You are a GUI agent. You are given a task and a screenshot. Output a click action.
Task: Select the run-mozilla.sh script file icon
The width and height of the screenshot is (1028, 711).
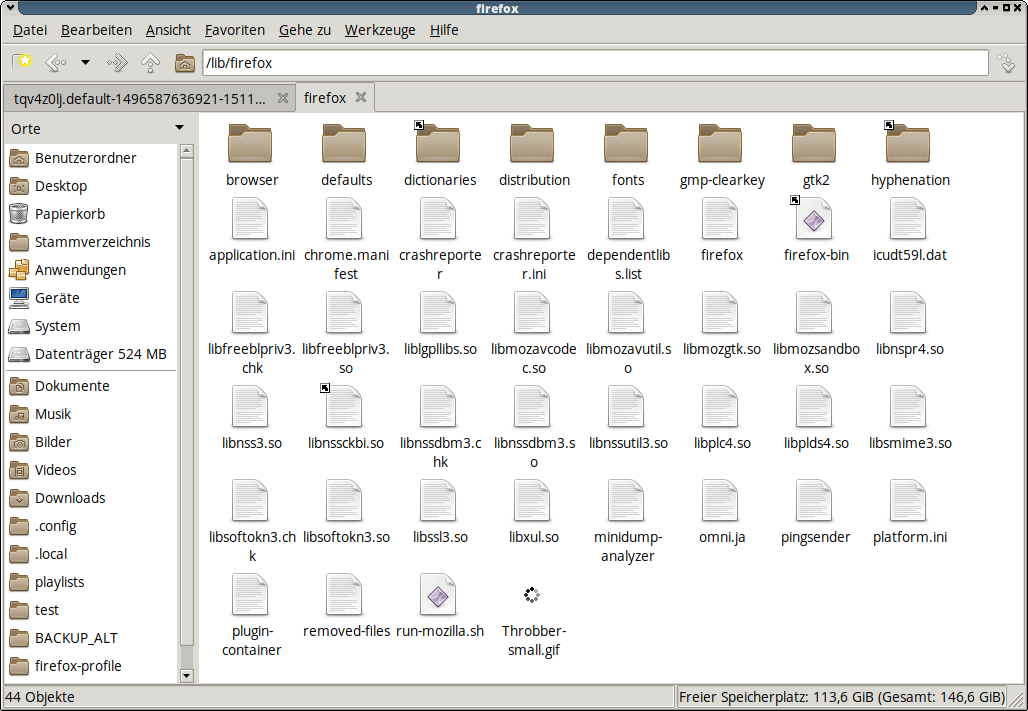click(438, 595)
